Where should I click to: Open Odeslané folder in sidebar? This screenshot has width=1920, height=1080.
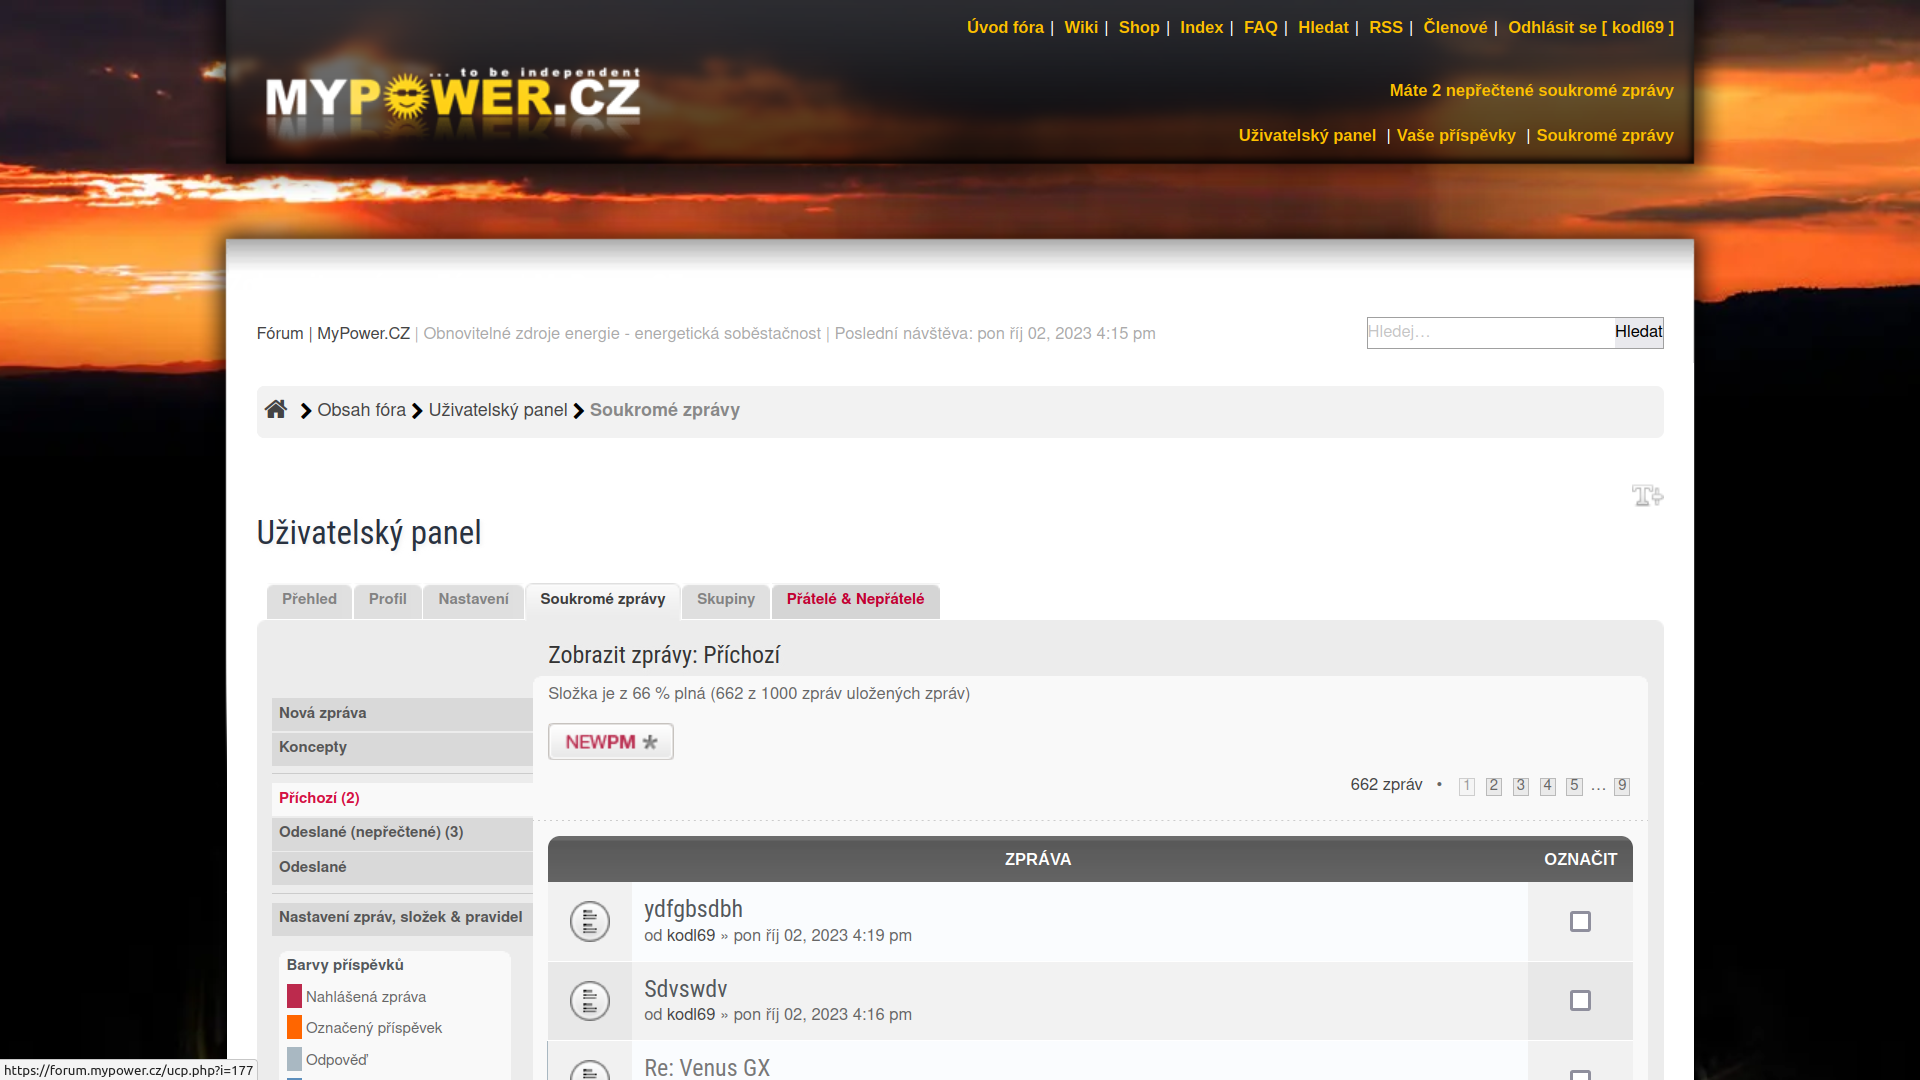[x=313, y=867]
